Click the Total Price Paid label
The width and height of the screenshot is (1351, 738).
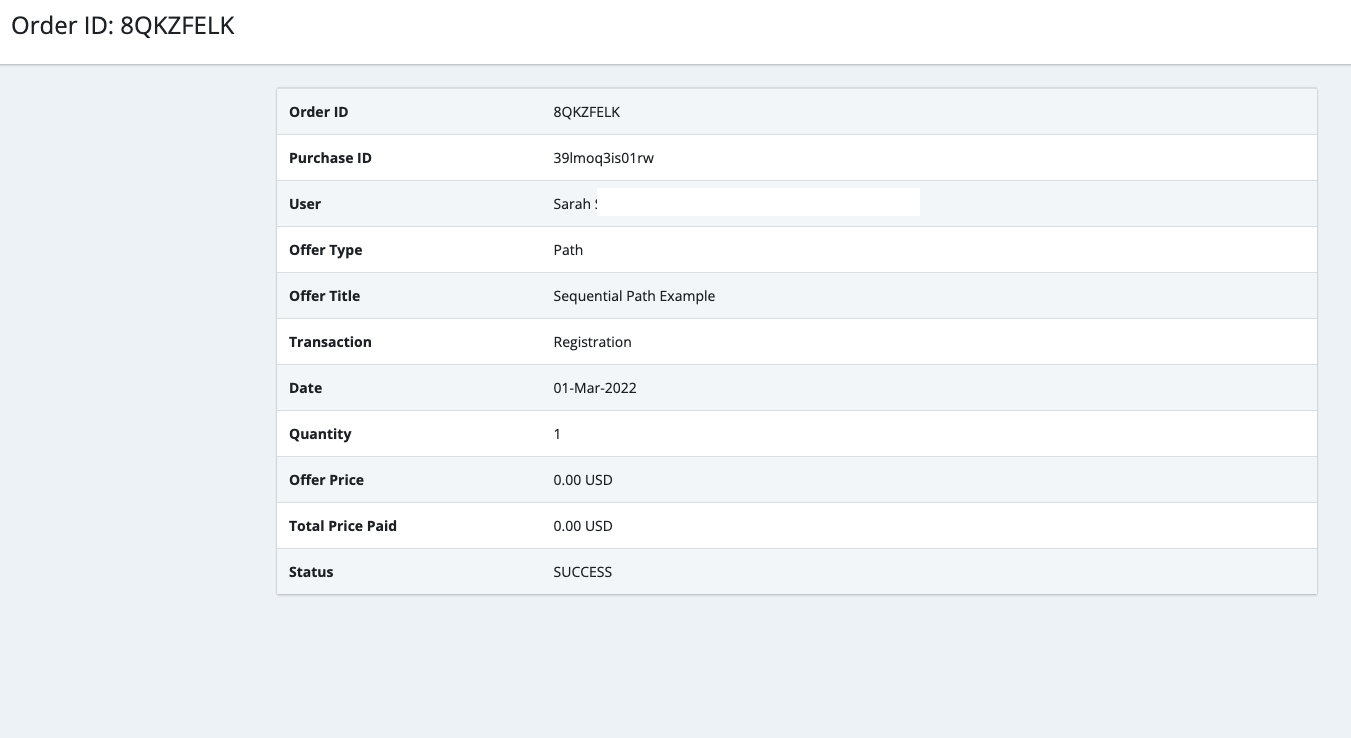[x=342, y=526]
